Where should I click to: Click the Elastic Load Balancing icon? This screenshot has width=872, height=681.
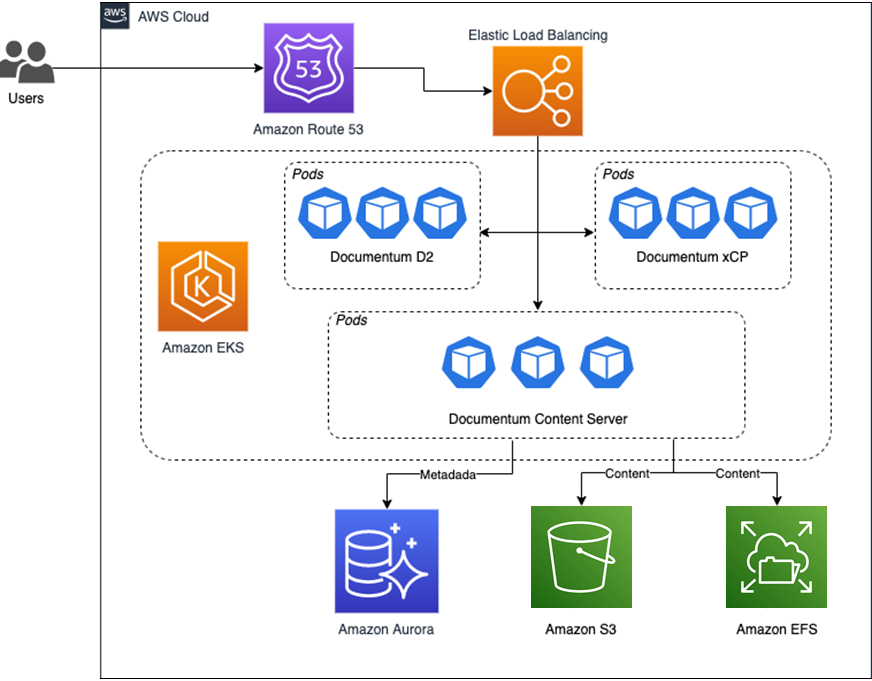(537, 90)
